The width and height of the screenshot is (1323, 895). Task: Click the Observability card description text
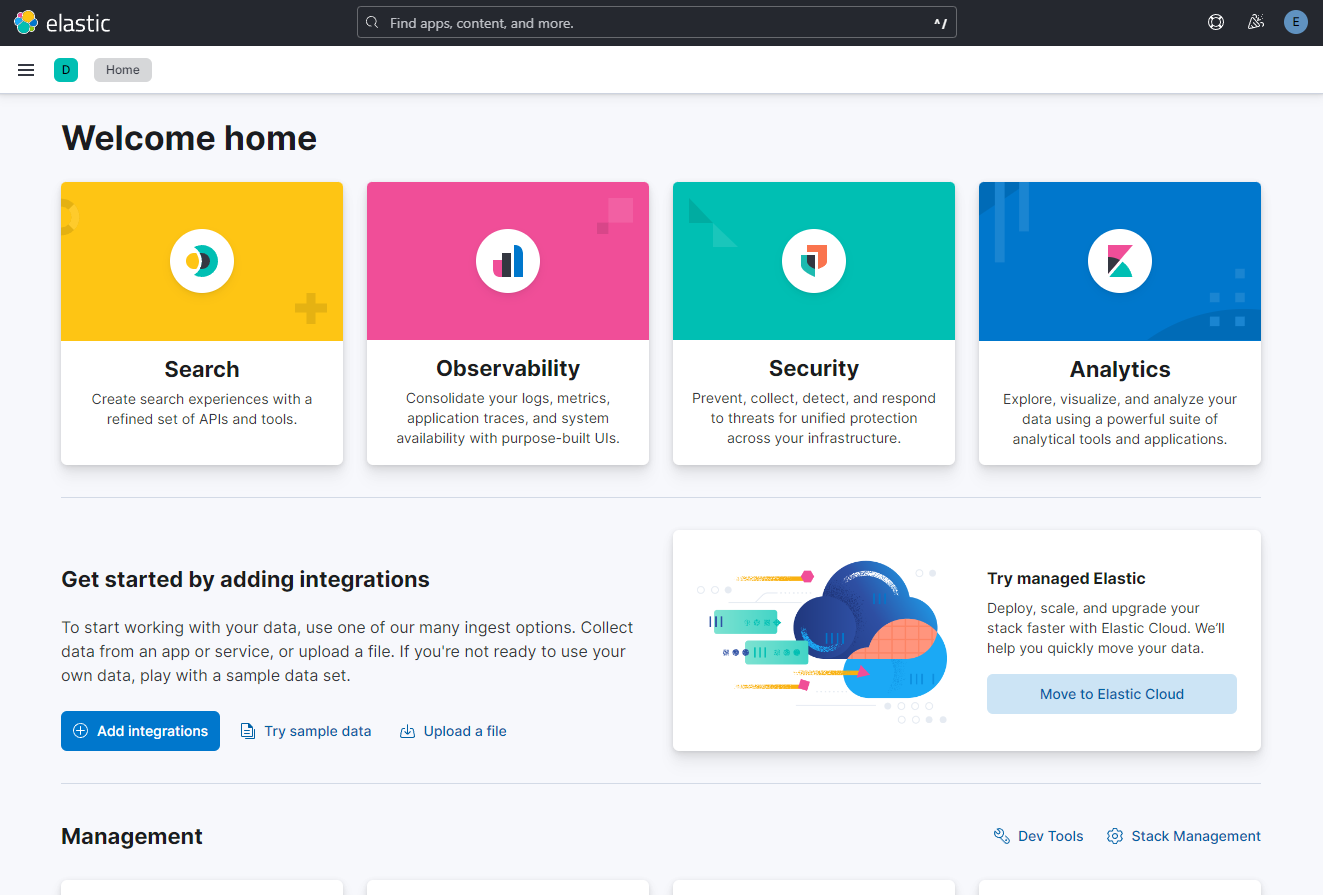click(x=508, y=418)
